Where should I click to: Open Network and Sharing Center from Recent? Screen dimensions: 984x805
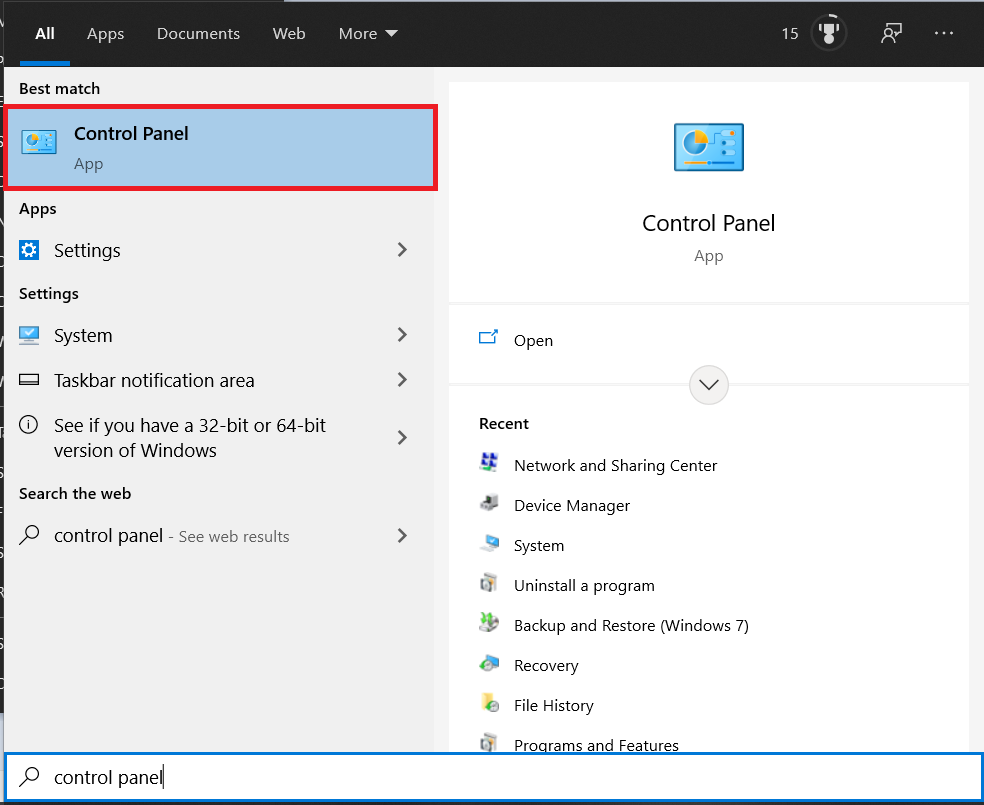(x=615, y=465)
